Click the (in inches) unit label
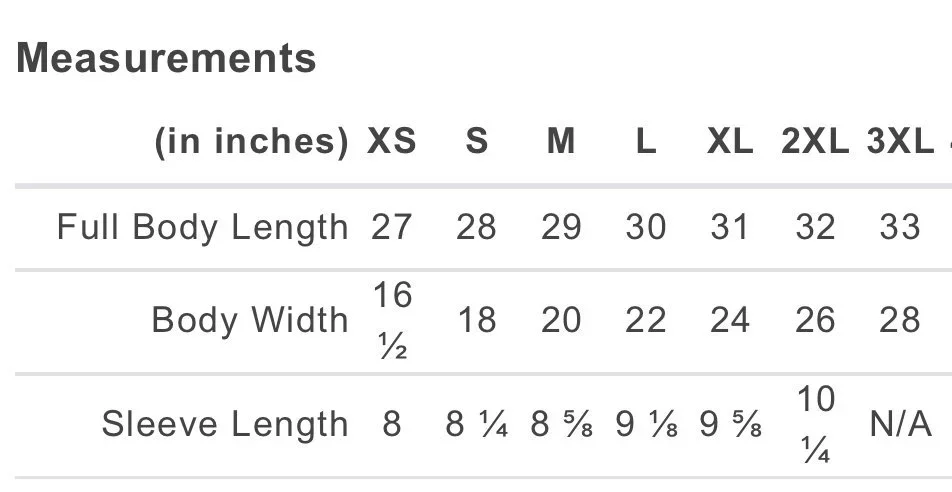The height and width of the screenshot is (492, 952). click(252, 142)
